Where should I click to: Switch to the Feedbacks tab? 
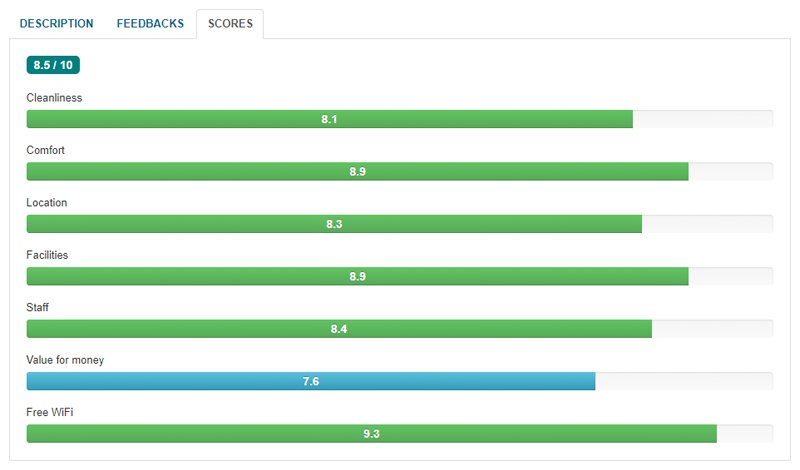(x=150, y=24)
